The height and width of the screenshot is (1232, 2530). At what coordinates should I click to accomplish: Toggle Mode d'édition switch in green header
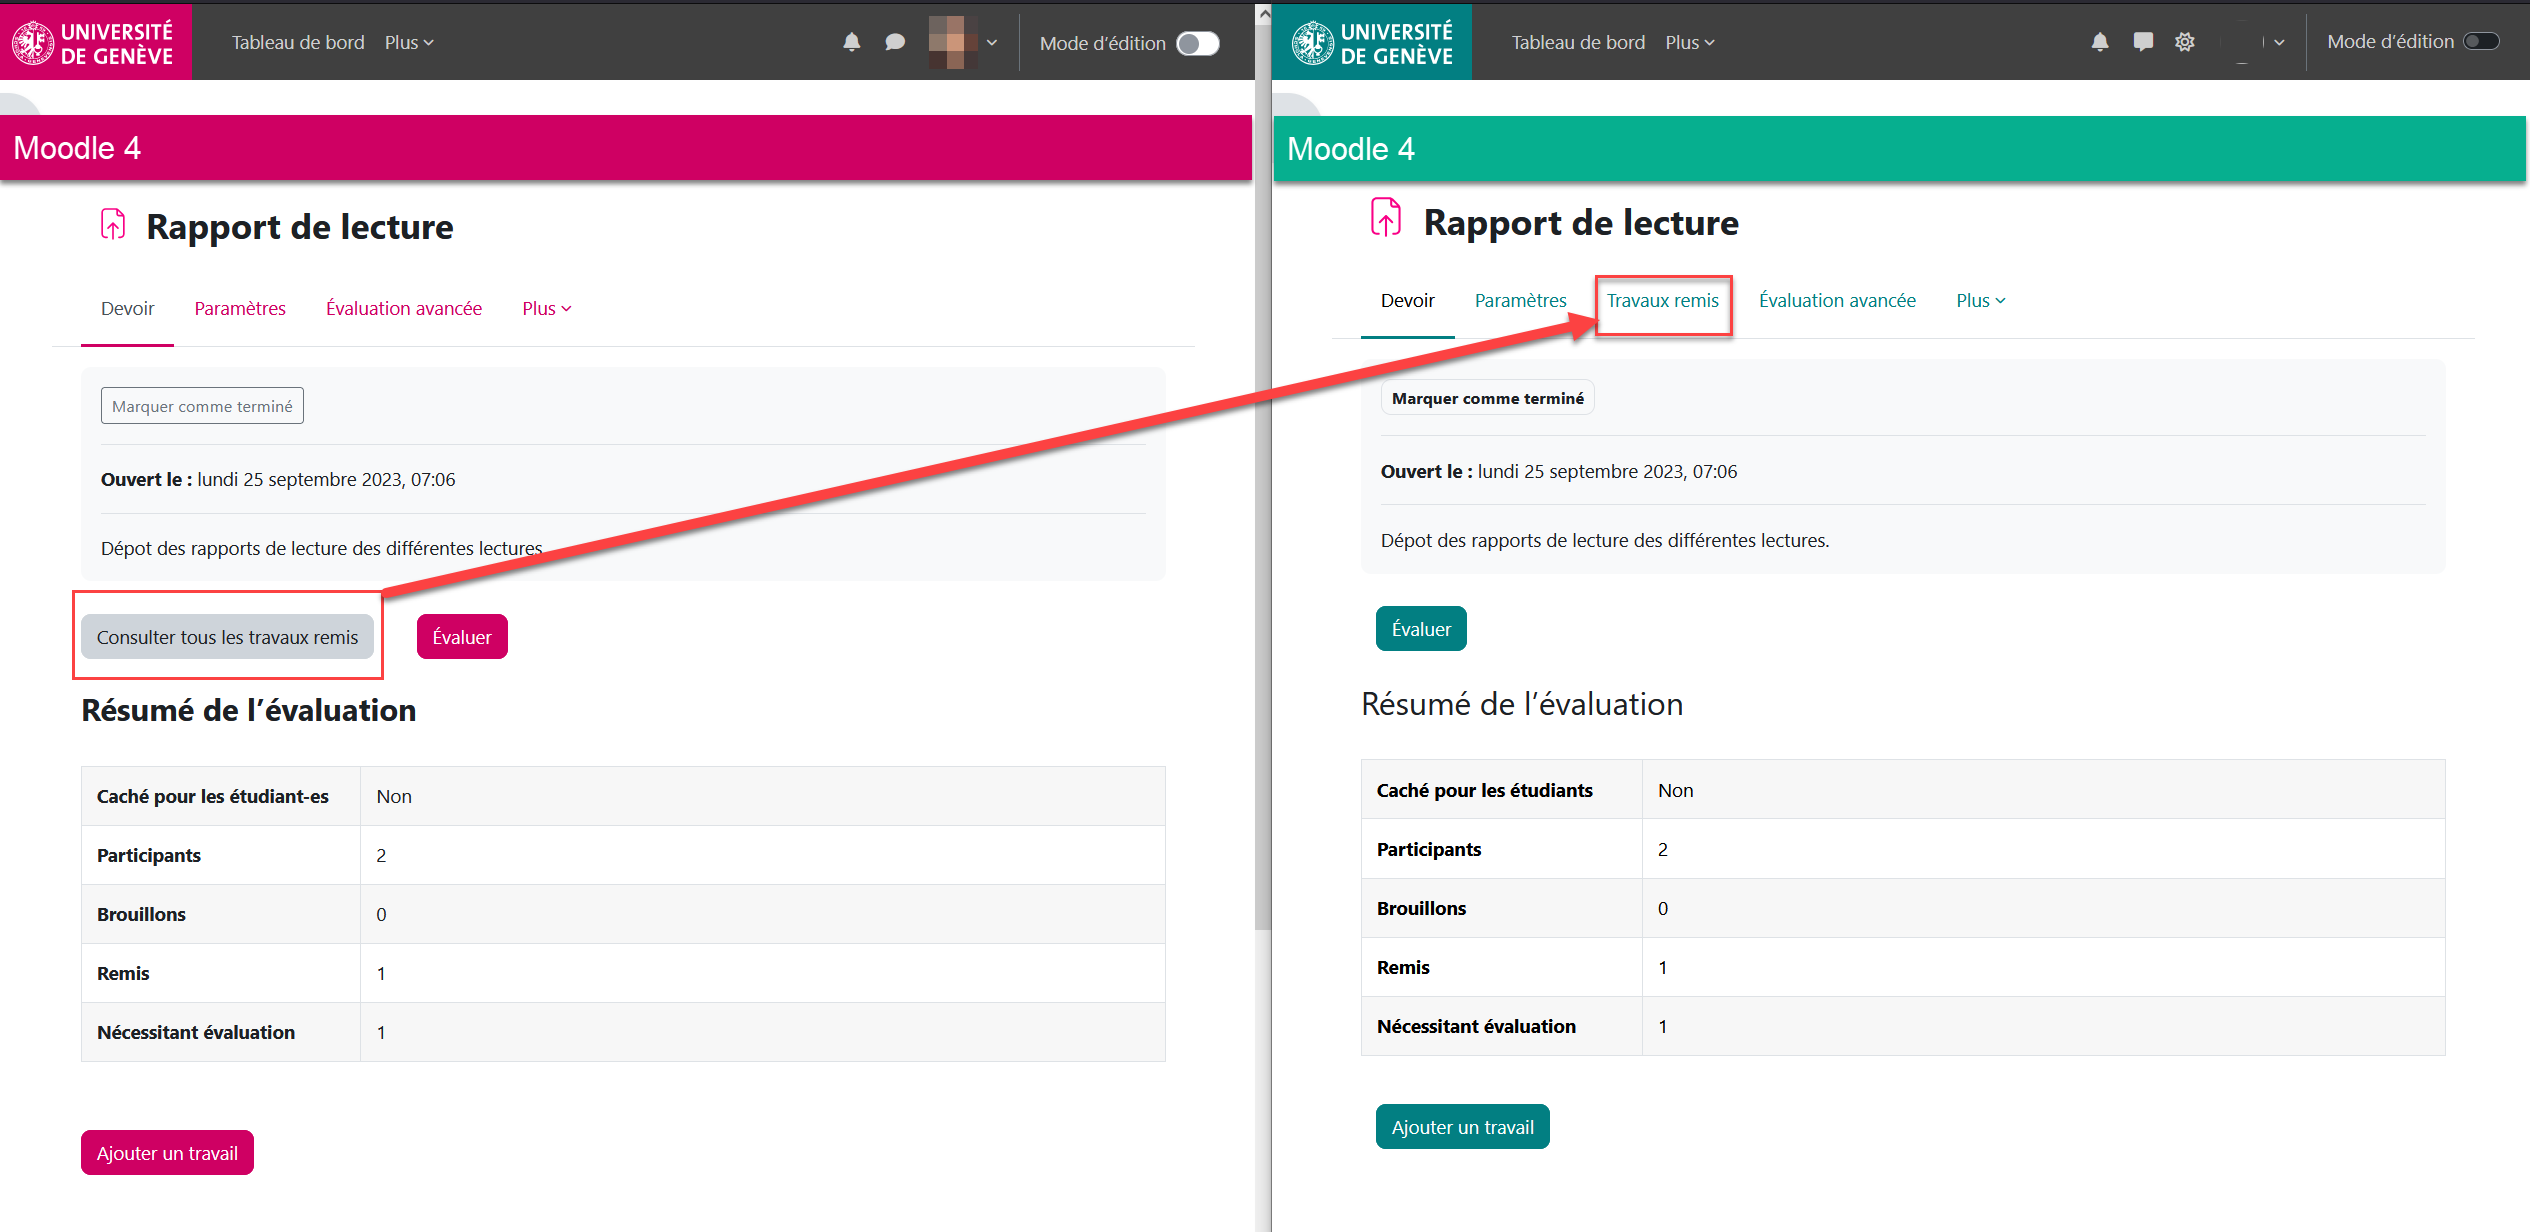(x=2481, y=41)
